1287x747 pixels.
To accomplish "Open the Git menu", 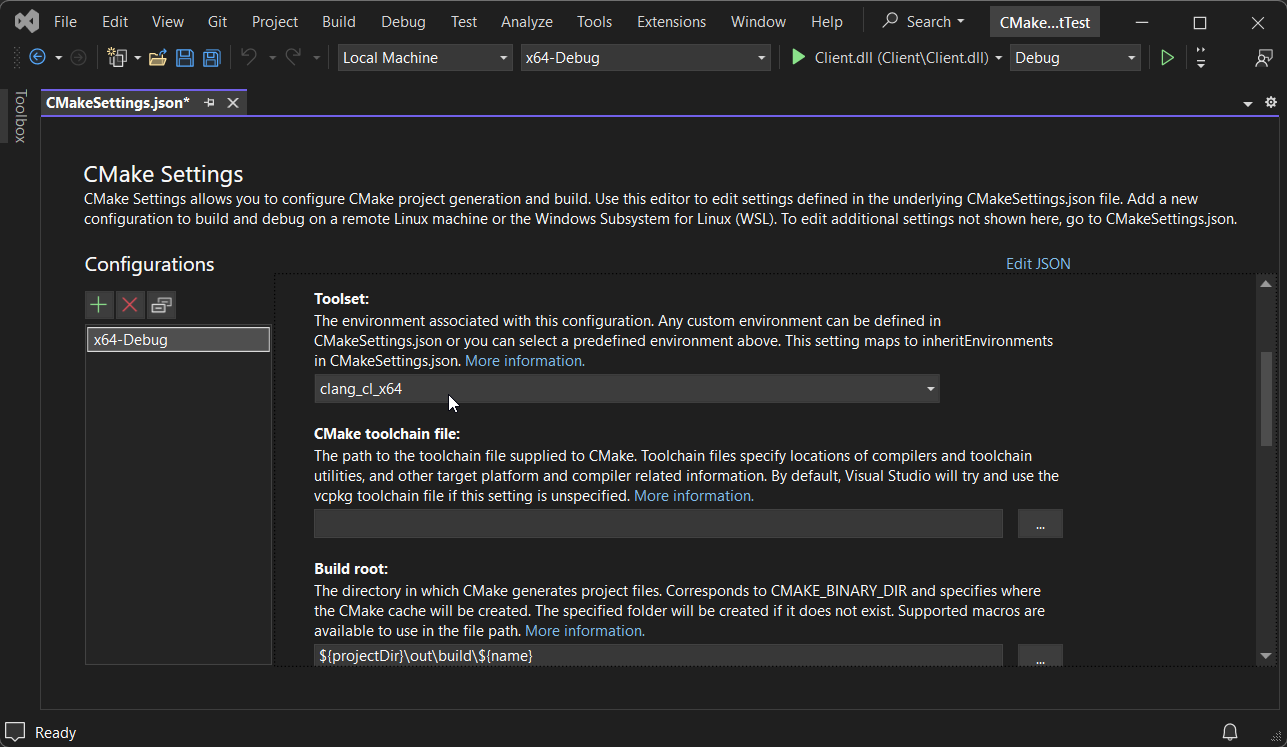I will (x=217, y=21).
